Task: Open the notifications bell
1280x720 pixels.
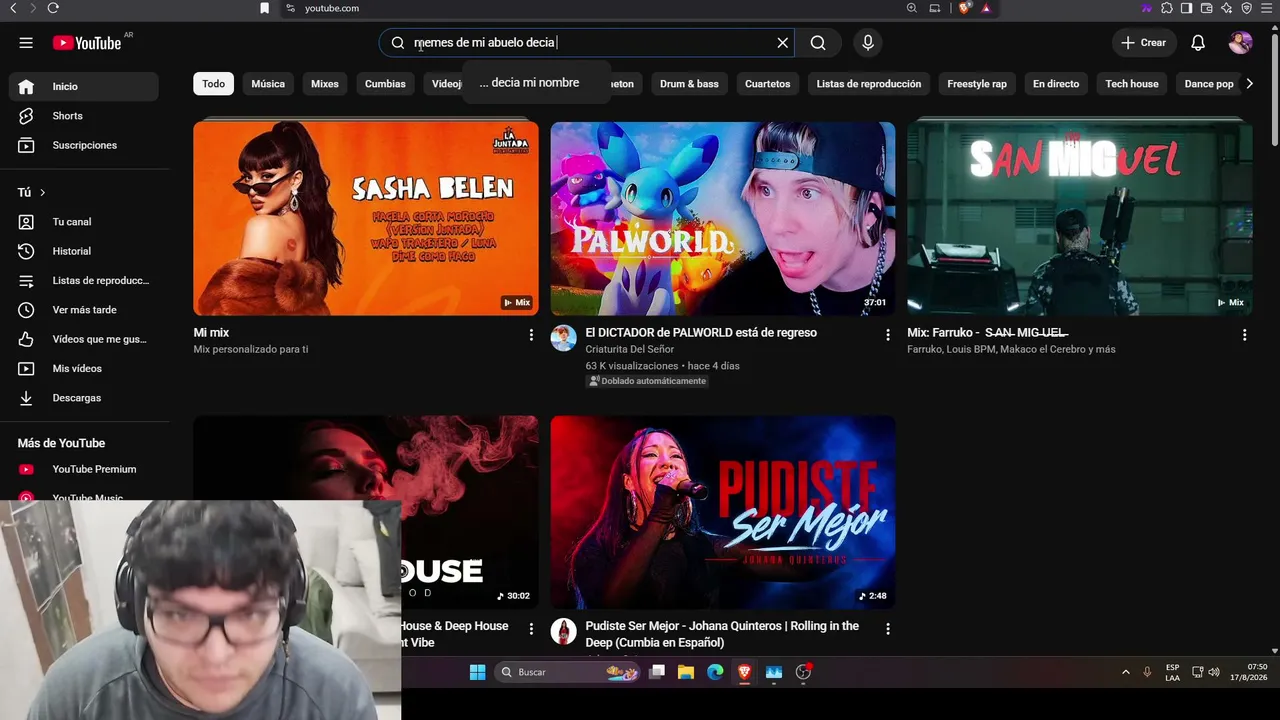Action: point(1198,43)
